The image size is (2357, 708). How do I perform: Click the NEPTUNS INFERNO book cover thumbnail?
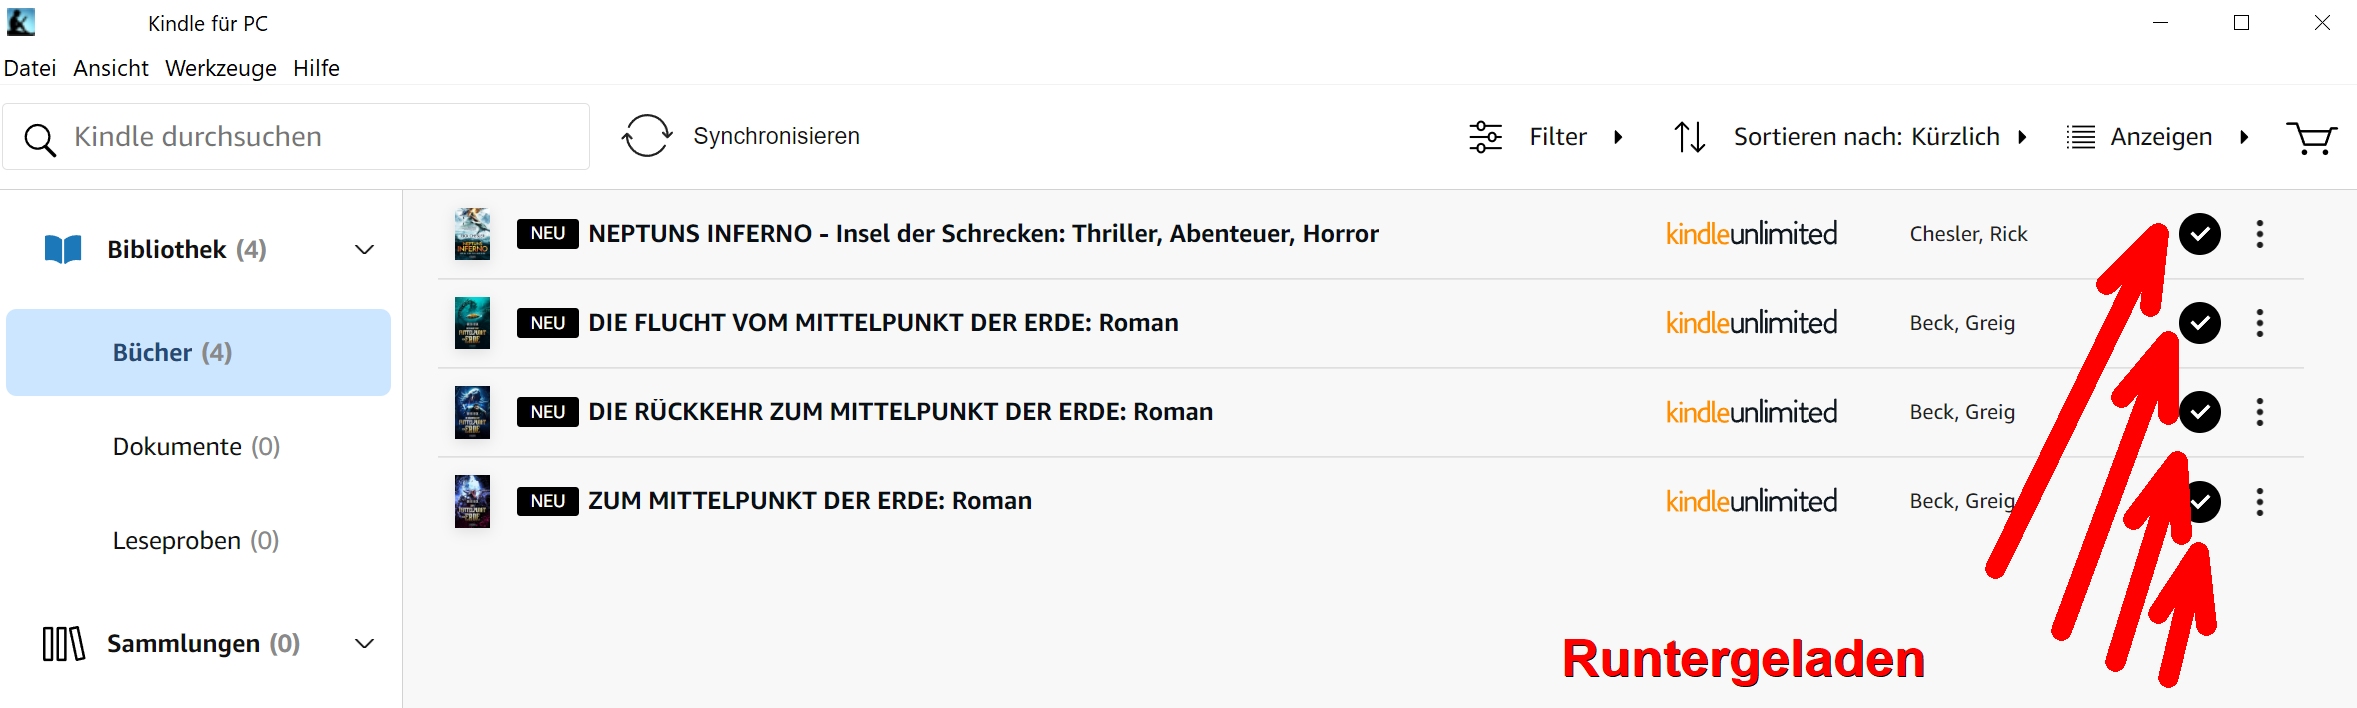point(472,234)
